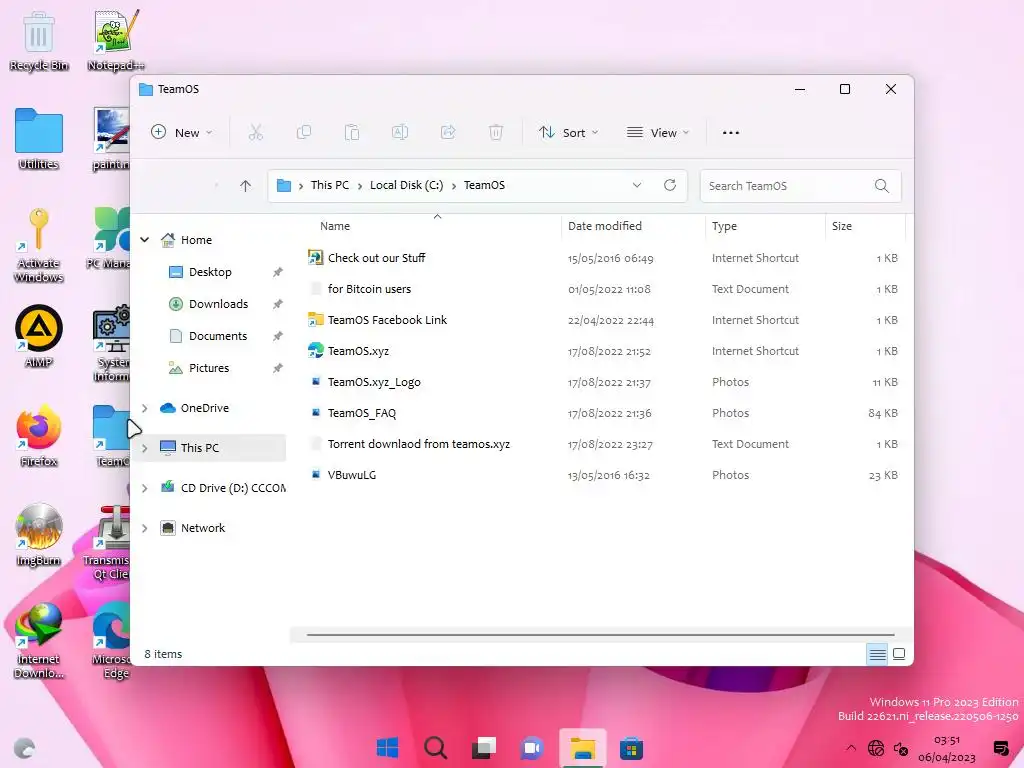Switch to large thumbnails view icon in status bar

pos(899,654)
